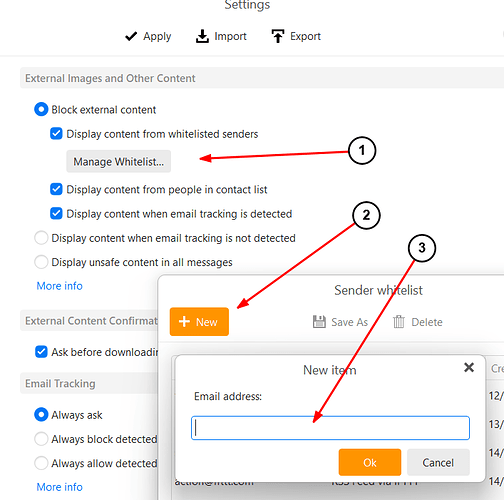Click the Apply checkmark icon
This screenshot has width=504, height=500.
131,36
